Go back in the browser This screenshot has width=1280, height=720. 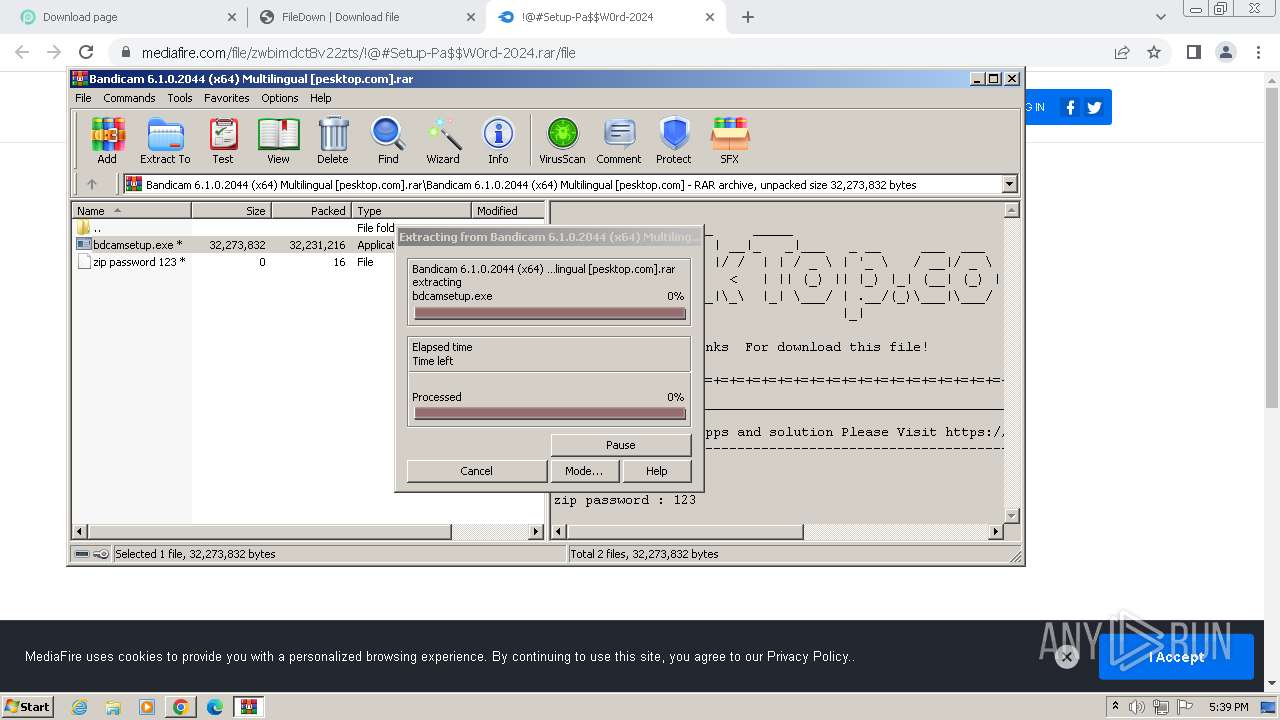(22, 53)
